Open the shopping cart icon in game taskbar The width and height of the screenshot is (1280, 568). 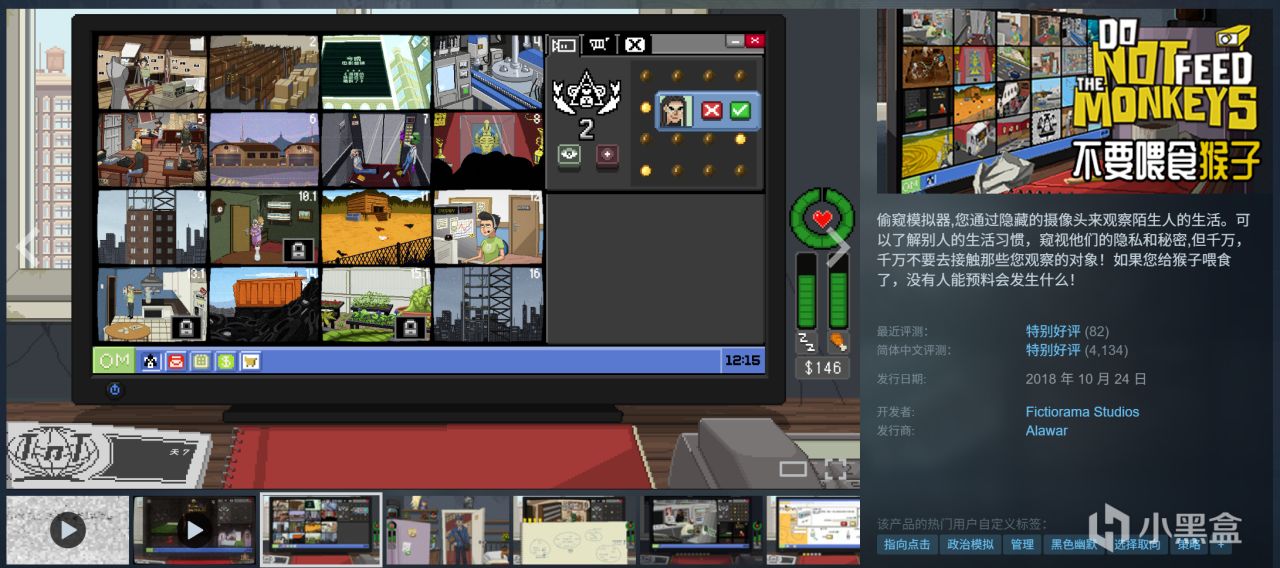pyautogui.click(x=250, y=361)
